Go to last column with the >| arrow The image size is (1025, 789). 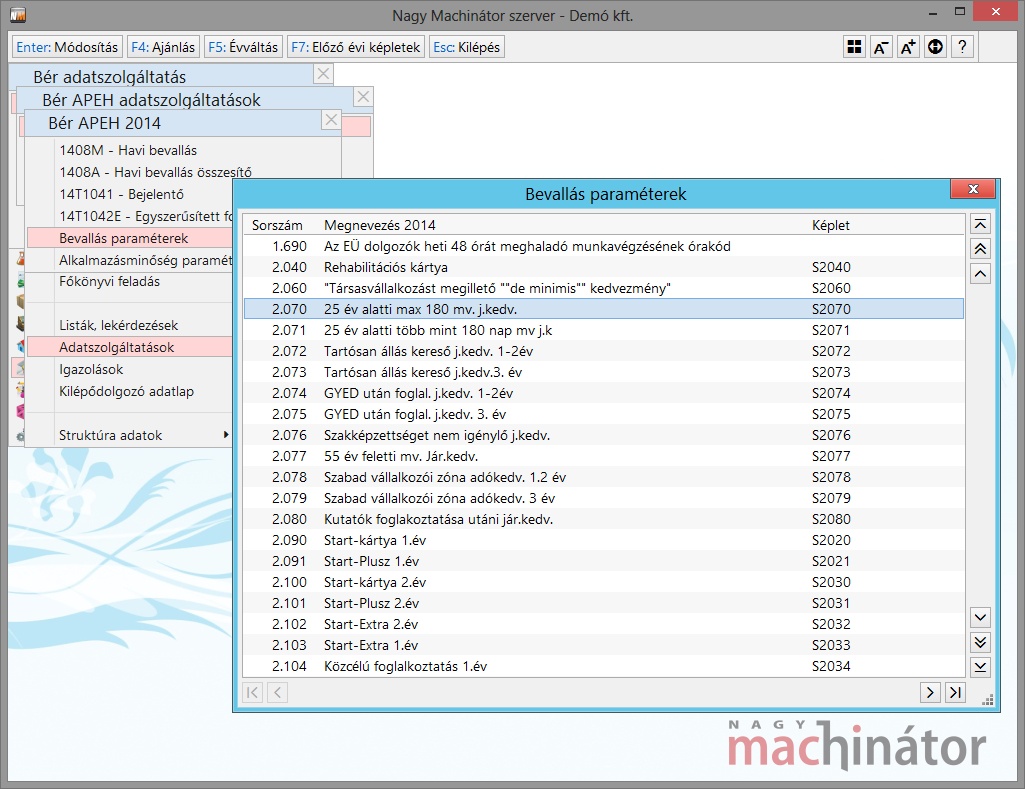click(955, 692)
